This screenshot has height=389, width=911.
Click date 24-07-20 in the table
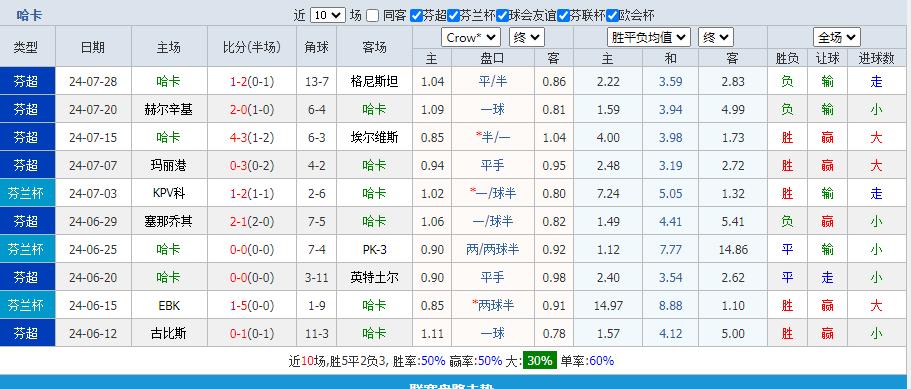(x=93, y=109)
